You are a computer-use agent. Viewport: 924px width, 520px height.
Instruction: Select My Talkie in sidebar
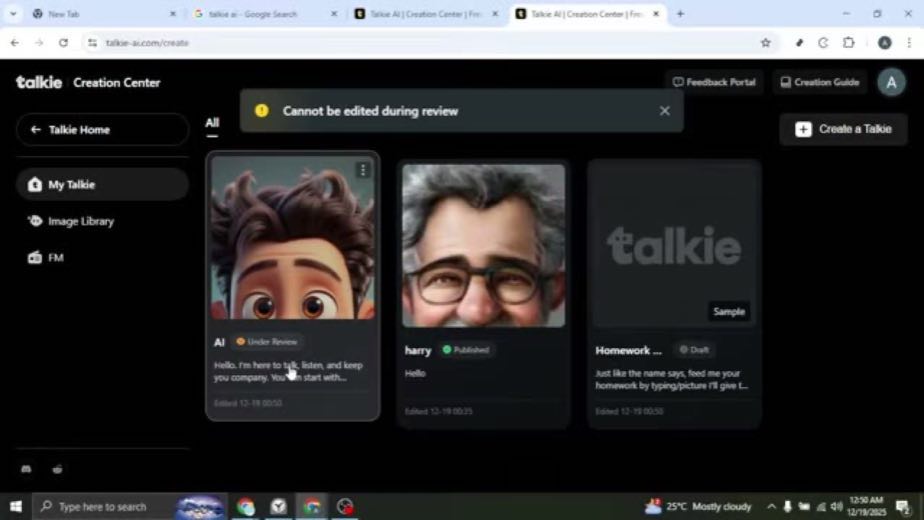tap(103, 185)
